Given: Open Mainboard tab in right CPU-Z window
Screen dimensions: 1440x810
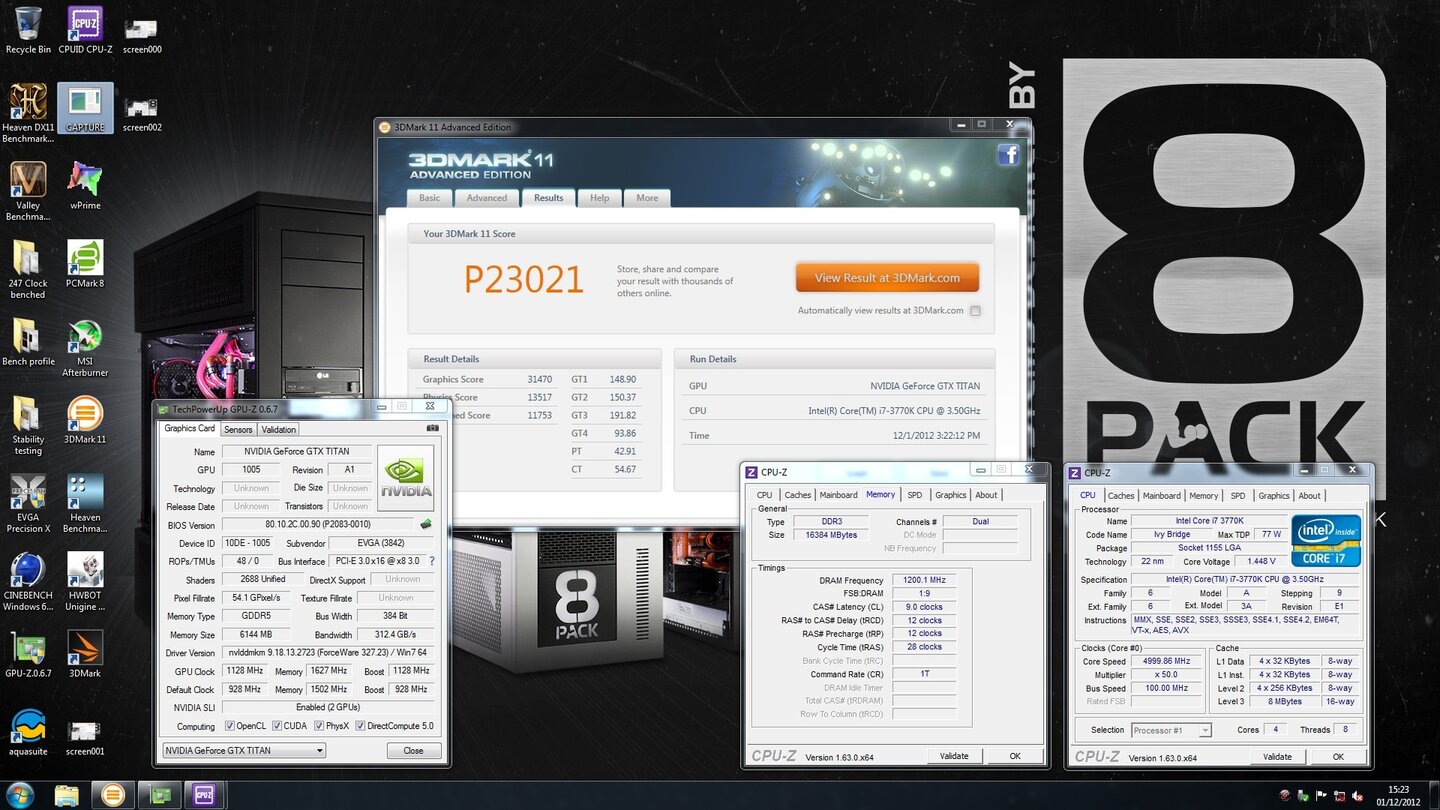Looking at the screenshot, I should click(x=1161, y=496).
